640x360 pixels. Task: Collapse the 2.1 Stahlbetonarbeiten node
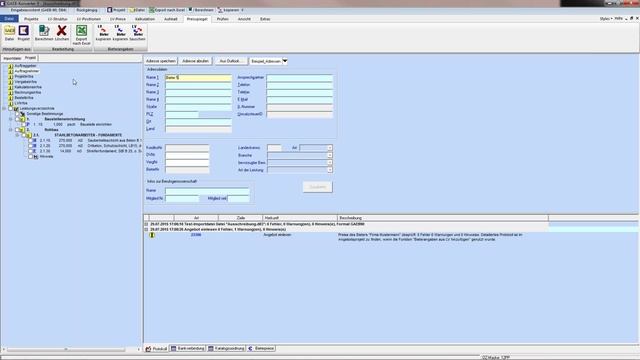pyautogui.click(x=17, y=135)
